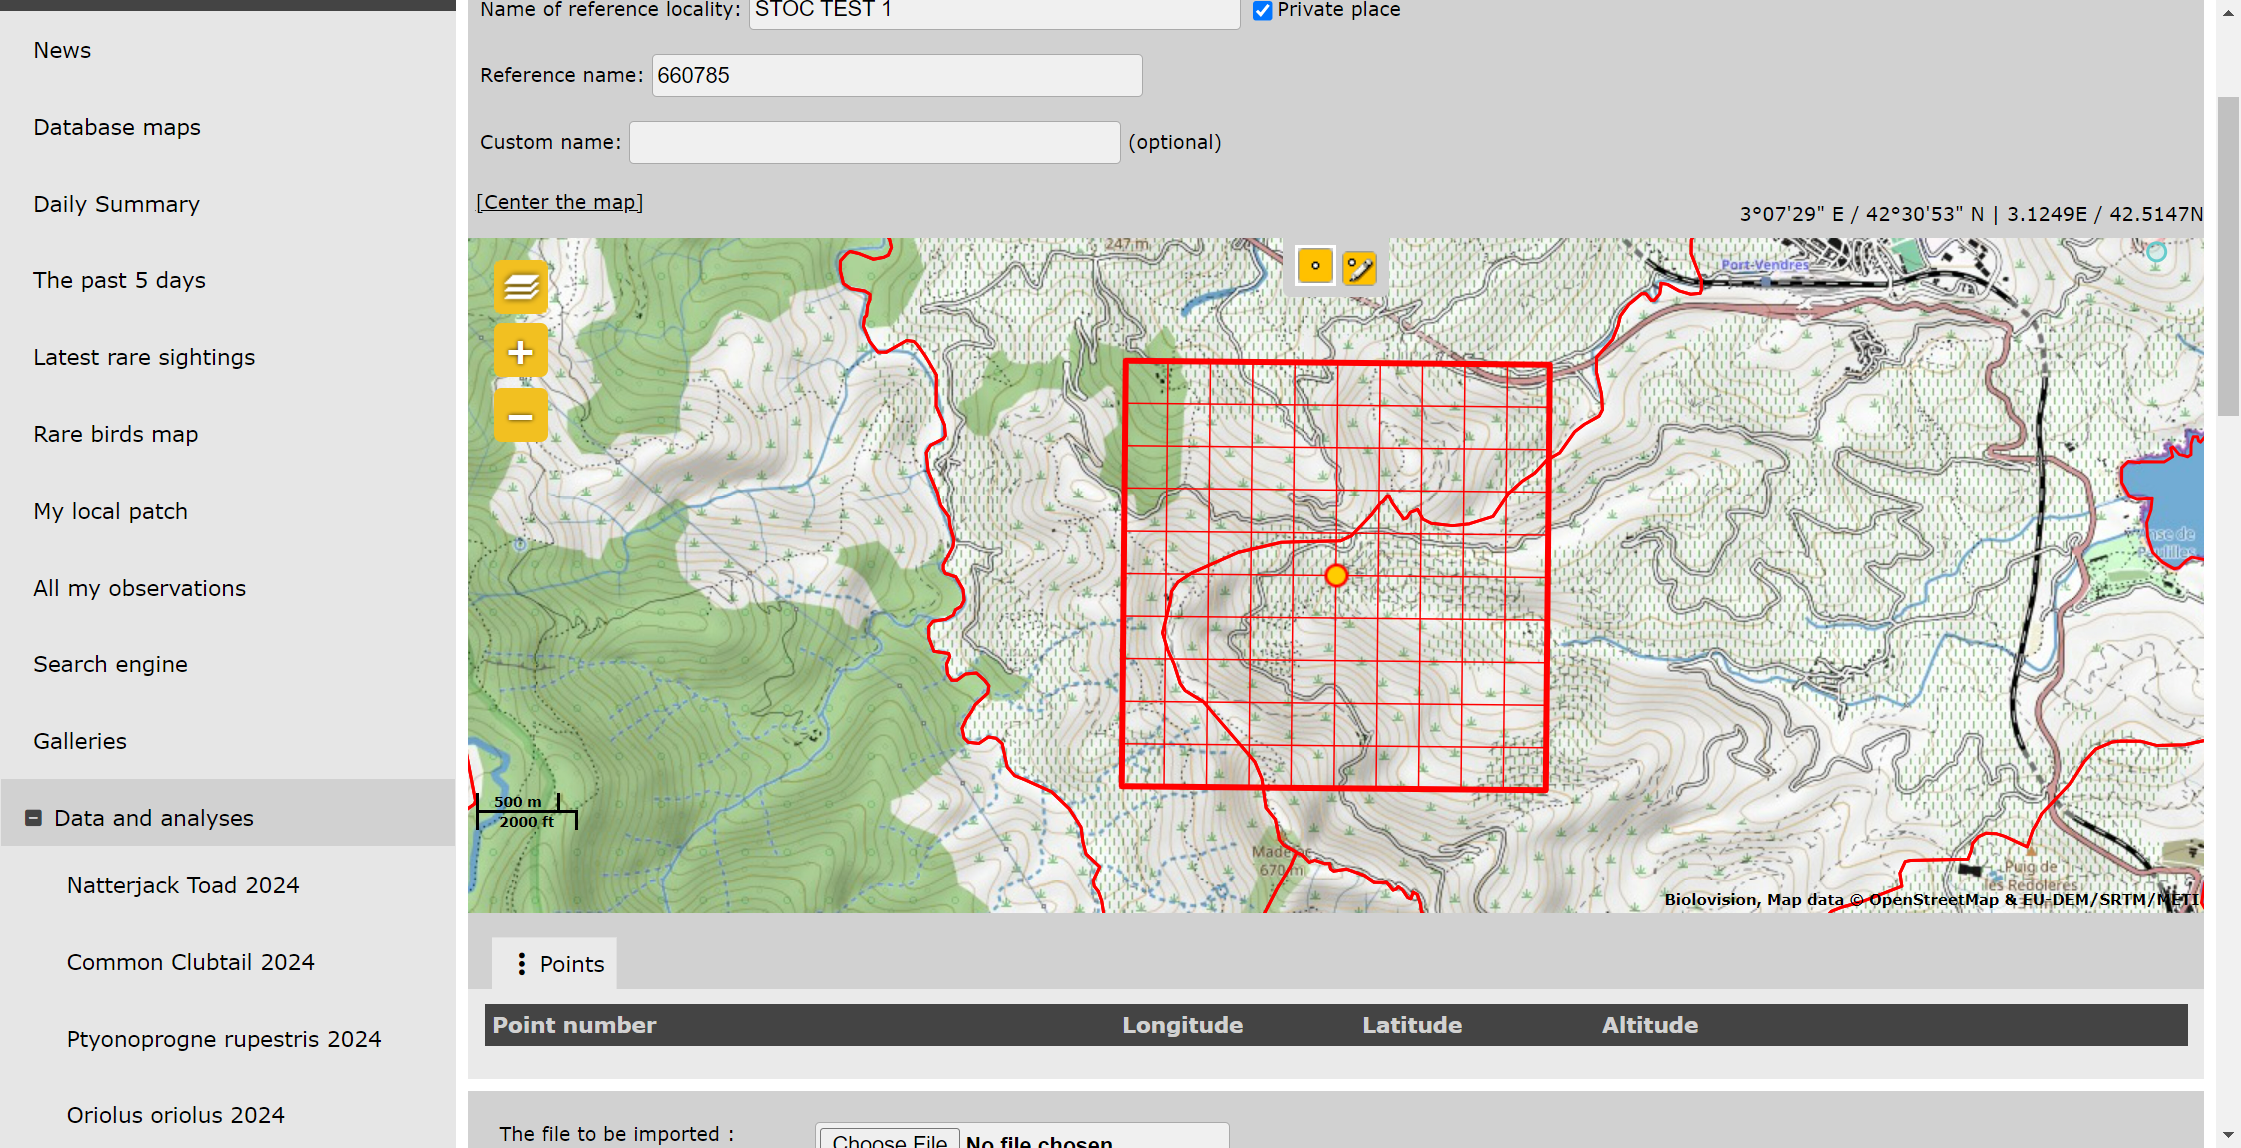Image resolution: width=2241 pixels, height=1148 pixels.
Task: Click the Reference name input field
Action: point(896,75)
